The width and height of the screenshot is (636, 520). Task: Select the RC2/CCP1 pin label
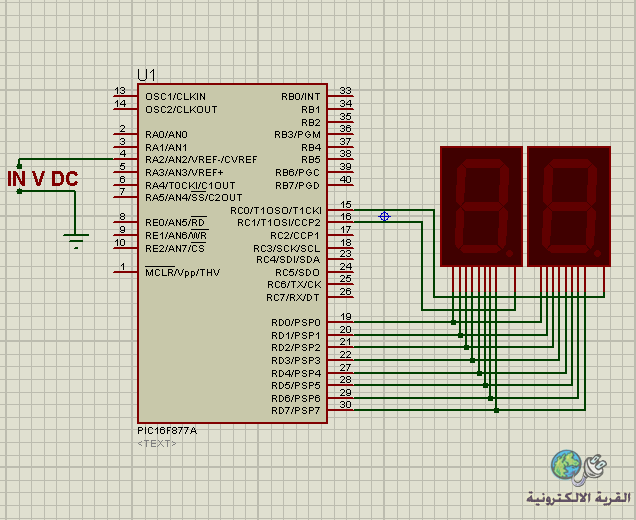tap(295, 236)
